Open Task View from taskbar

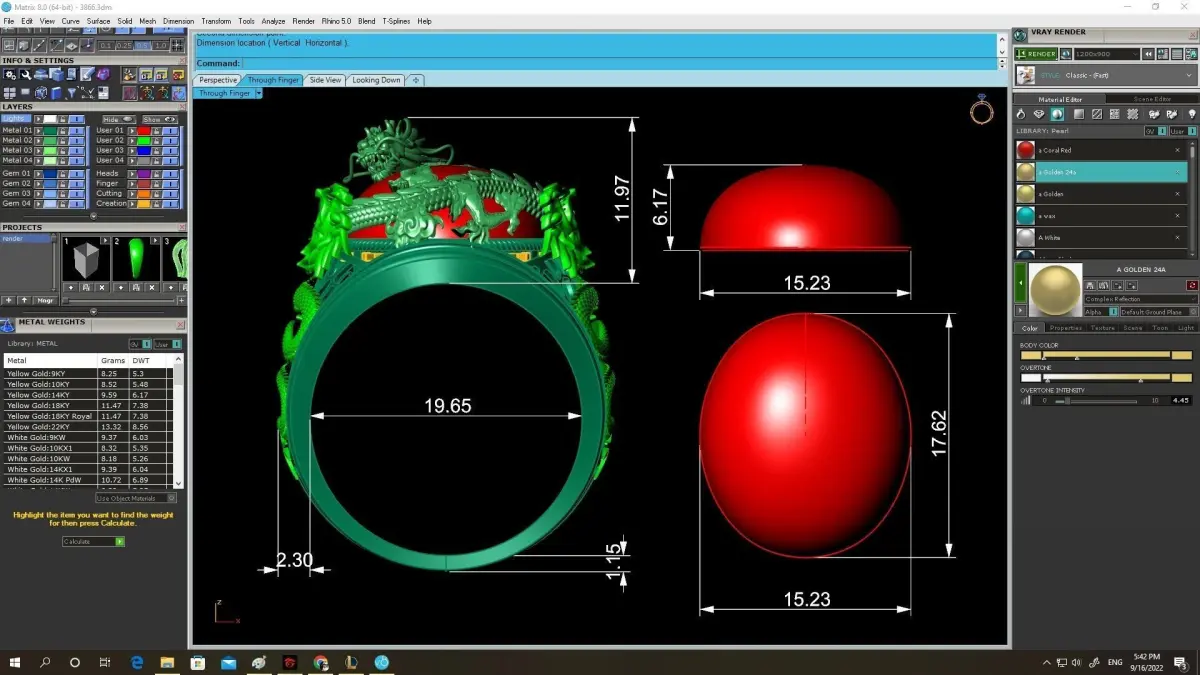coord(105,662)
